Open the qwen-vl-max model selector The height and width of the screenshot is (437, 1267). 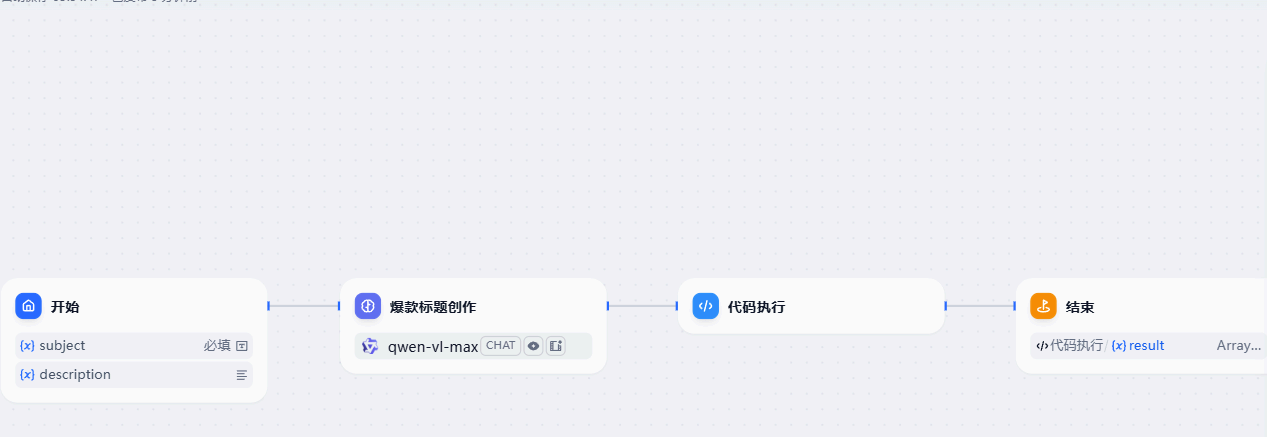pos(473,346)
